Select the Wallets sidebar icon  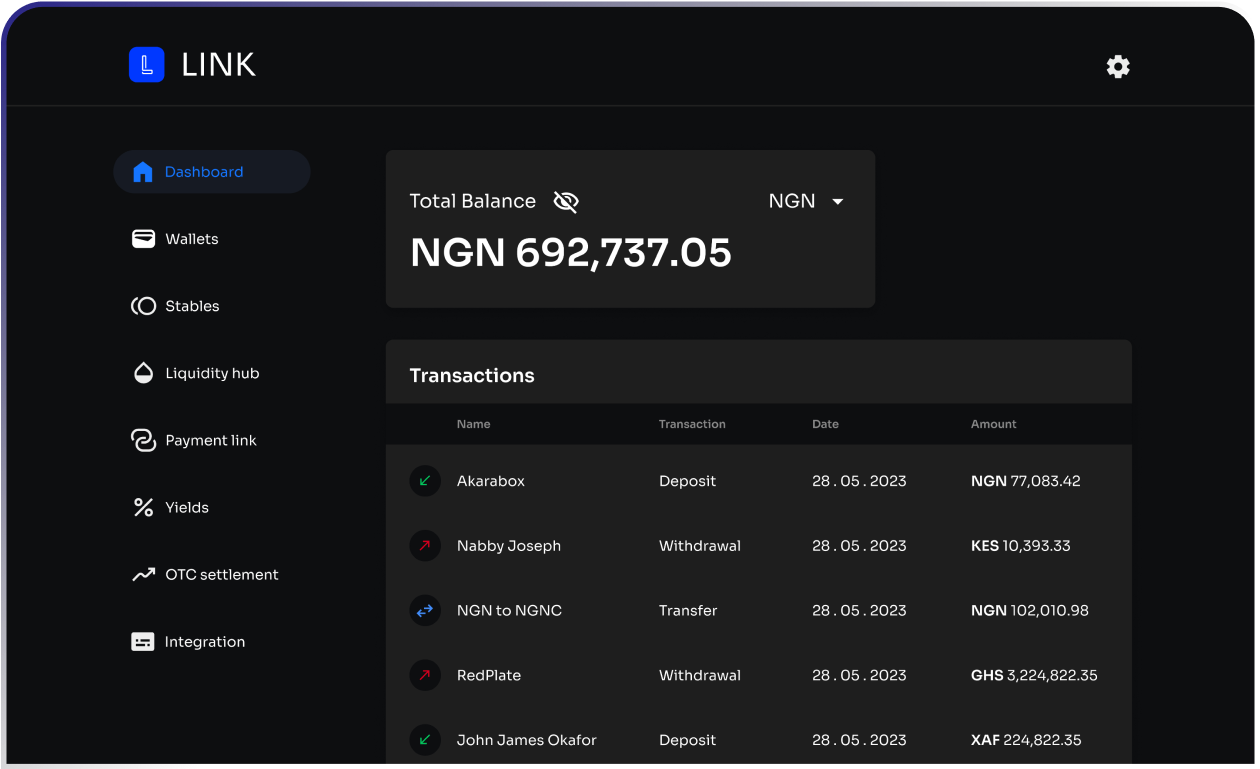click(x=143, y=238)
